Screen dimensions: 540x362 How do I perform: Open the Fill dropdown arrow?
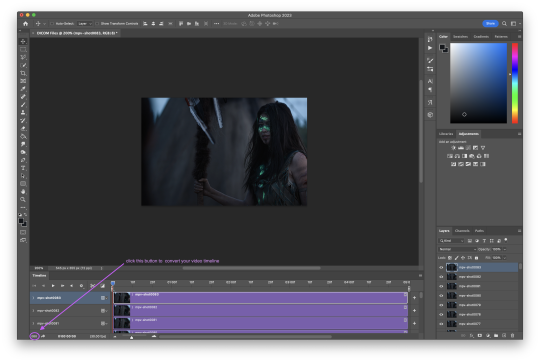click(505, 258)
